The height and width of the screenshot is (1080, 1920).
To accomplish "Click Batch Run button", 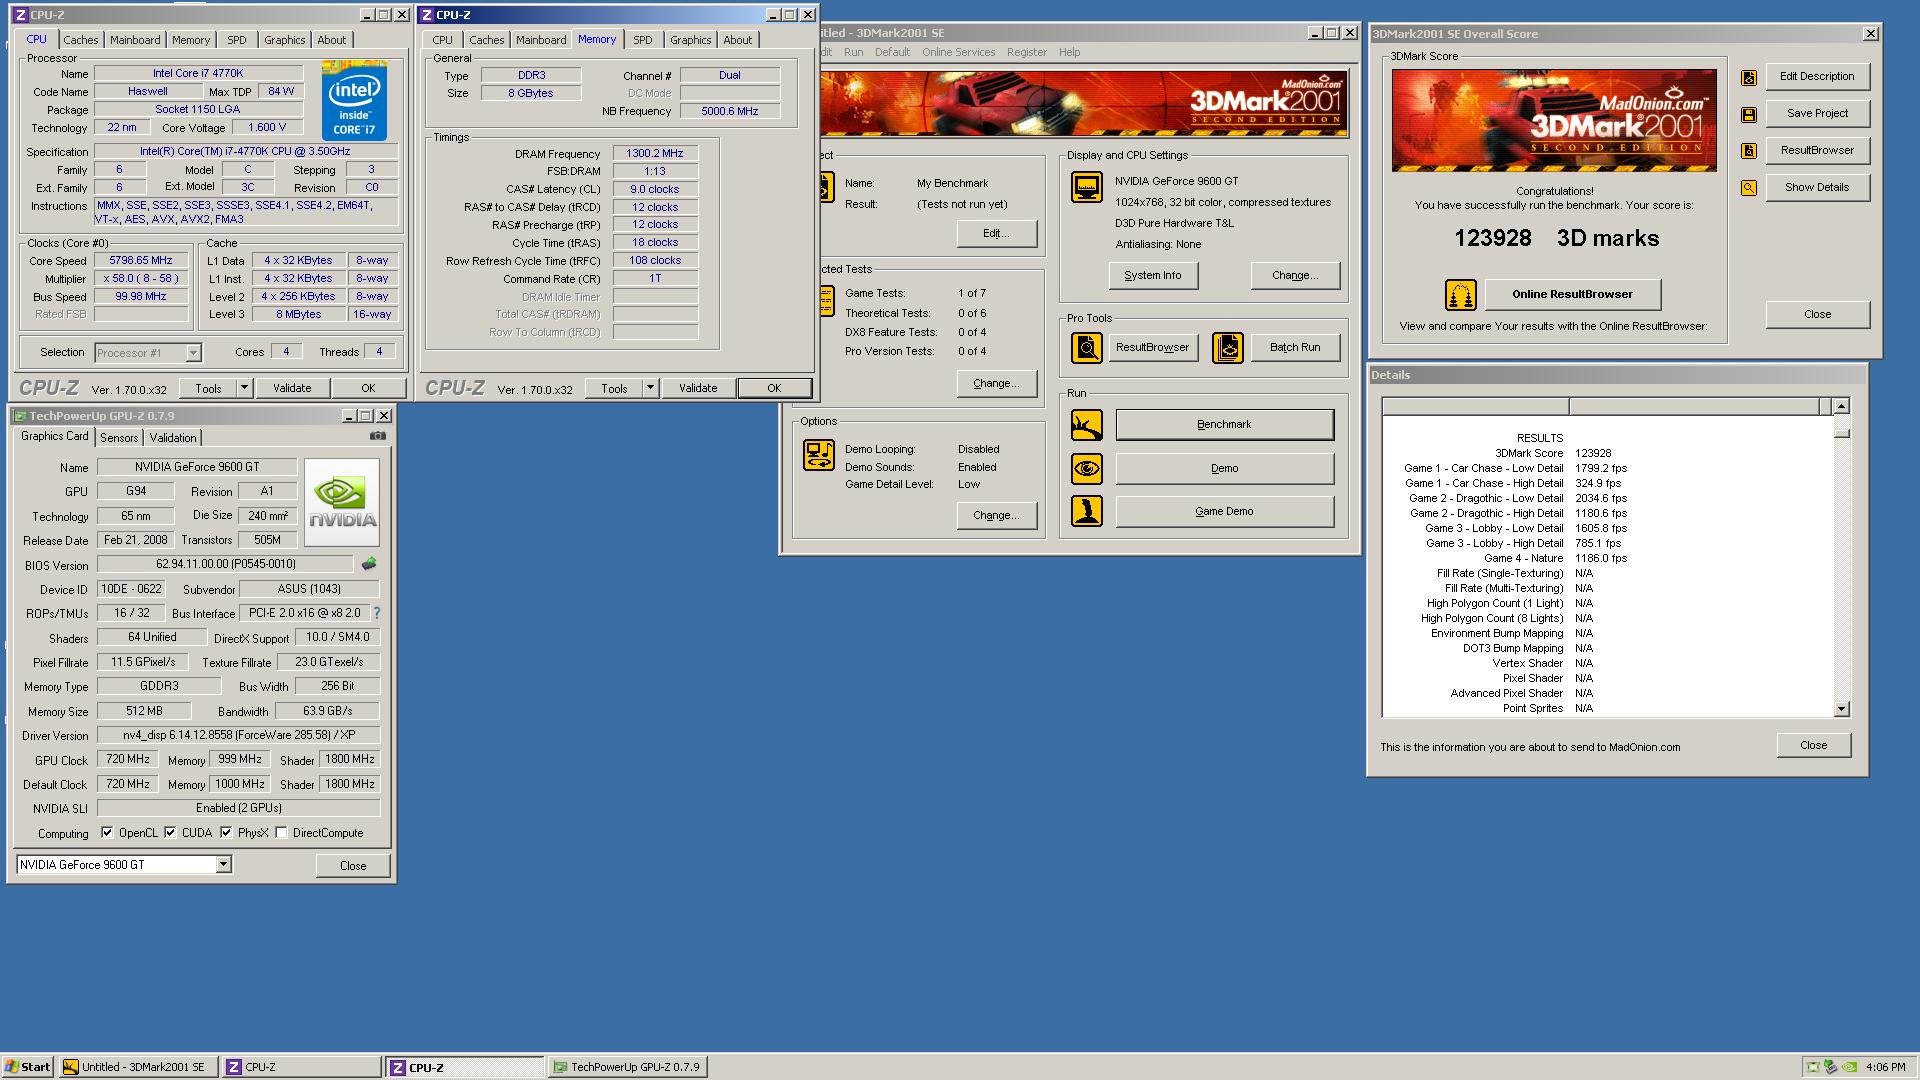I will [x=1294, y=347].
